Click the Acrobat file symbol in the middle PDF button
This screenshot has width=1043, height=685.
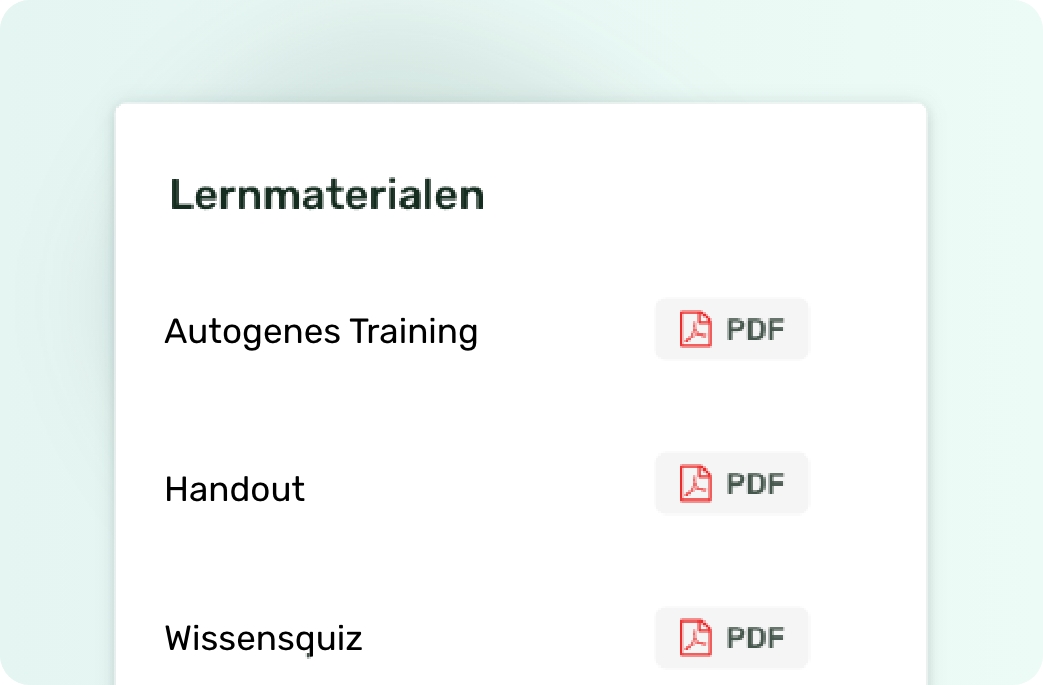[695, 484]
